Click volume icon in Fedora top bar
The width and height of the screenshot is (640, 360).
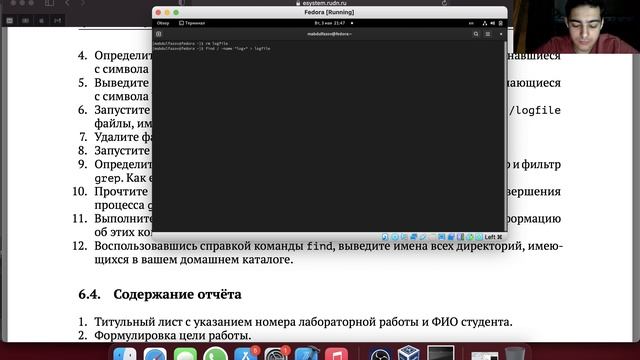click(493, 23)
